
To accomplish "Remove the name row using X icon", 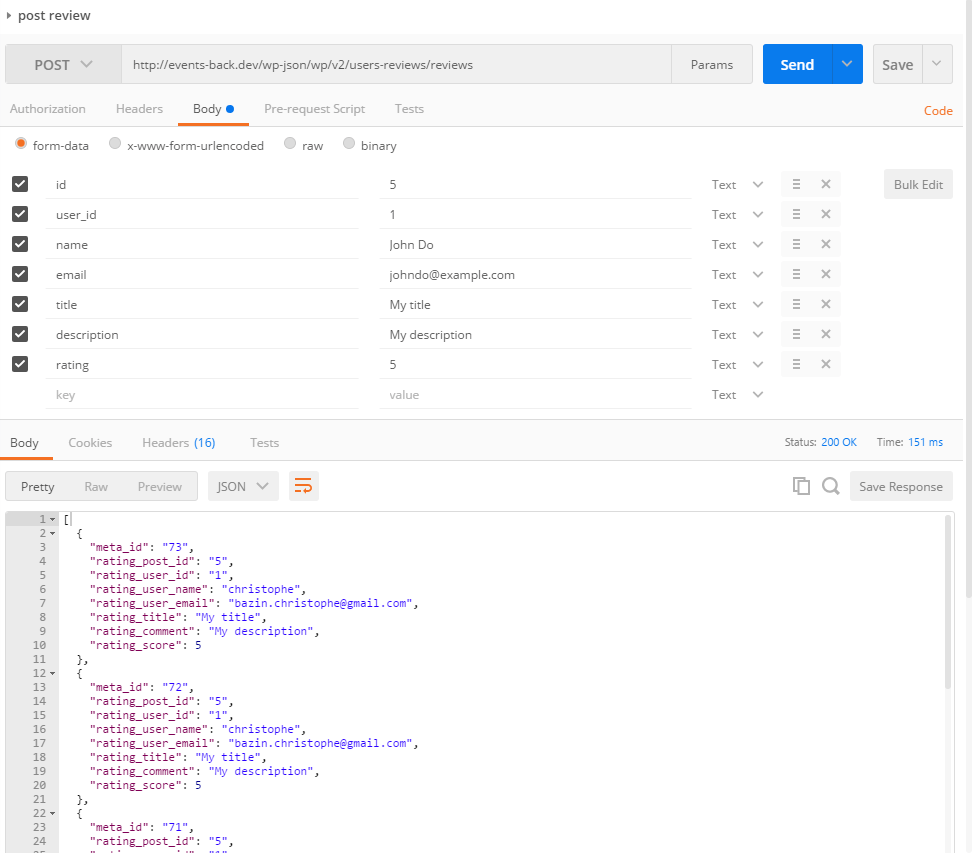I will 825,244.
